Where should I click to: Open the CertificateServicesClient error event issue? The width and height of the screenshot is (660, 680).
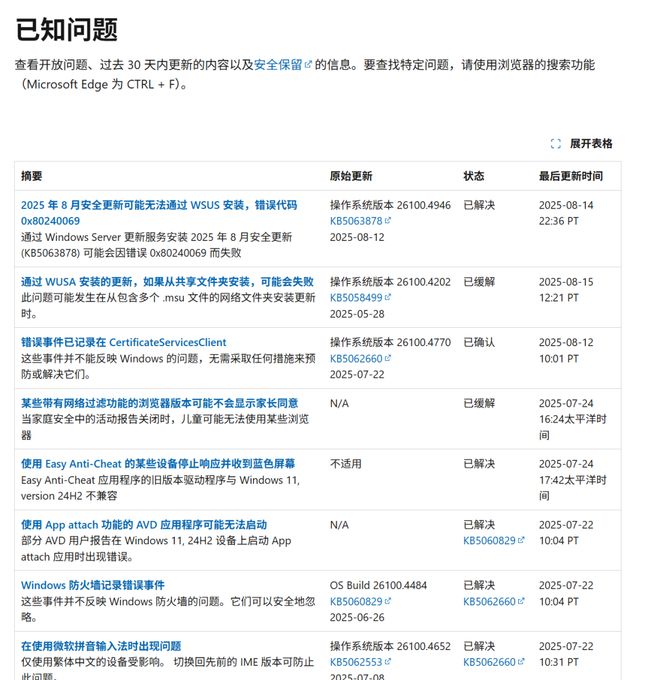[x=123, y=342]
